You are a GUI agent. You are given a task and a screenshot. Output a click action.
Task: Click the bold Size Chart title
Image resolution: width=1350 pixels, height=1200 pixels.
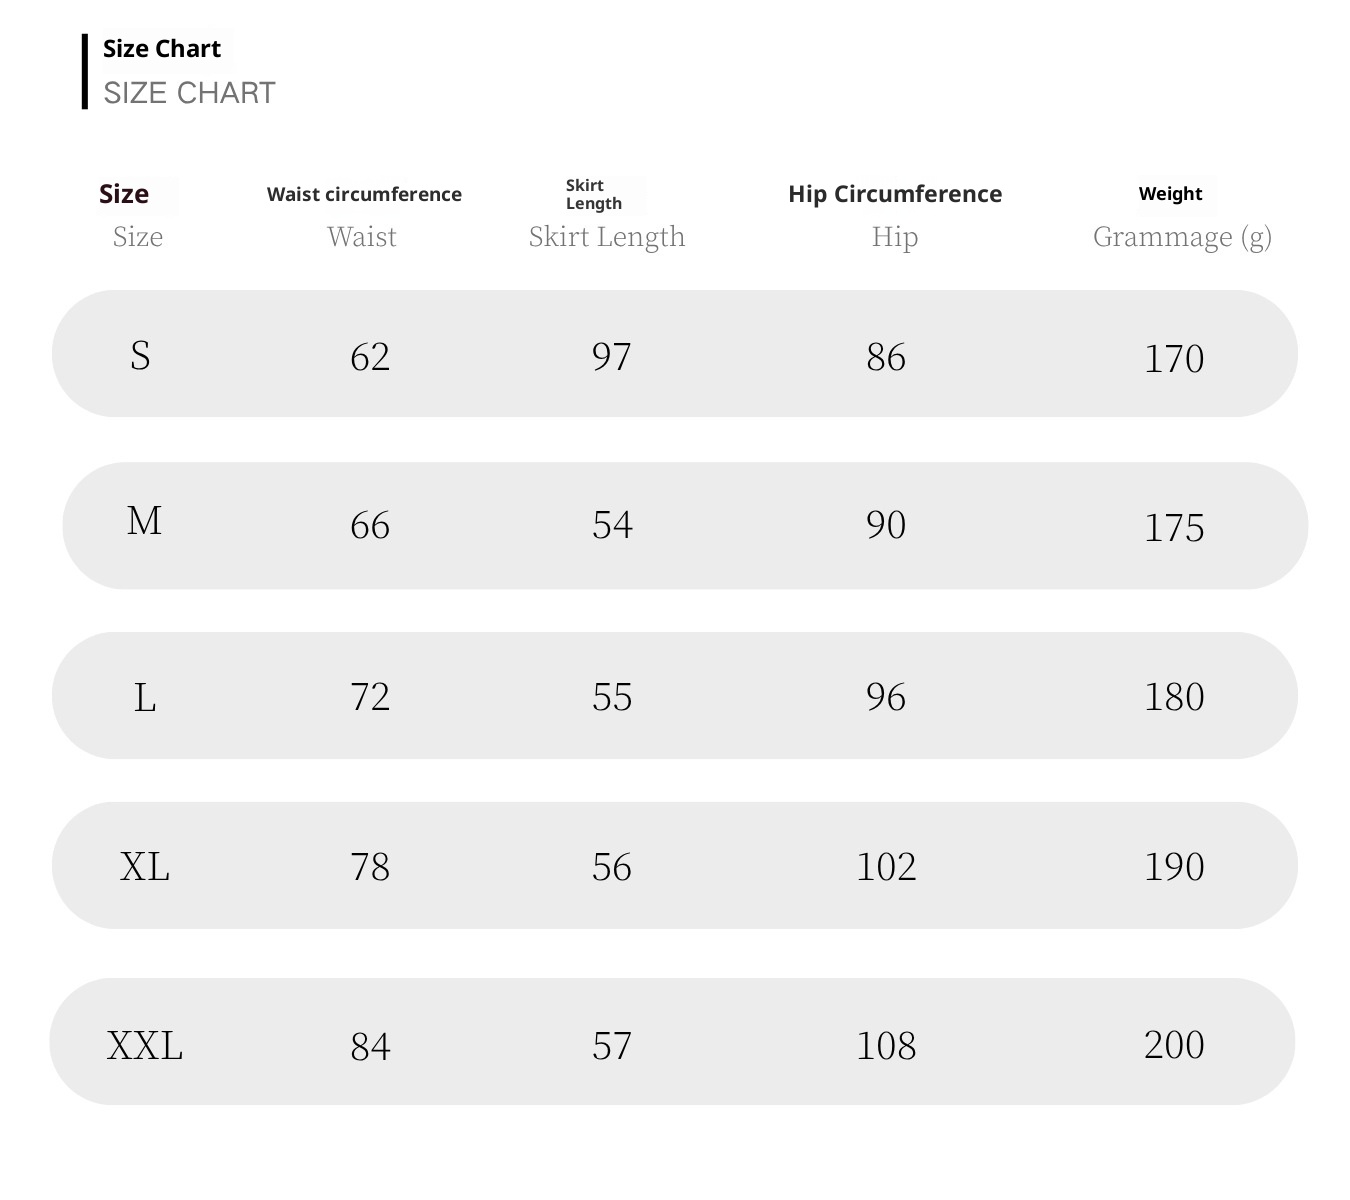(x=162, y=49)
